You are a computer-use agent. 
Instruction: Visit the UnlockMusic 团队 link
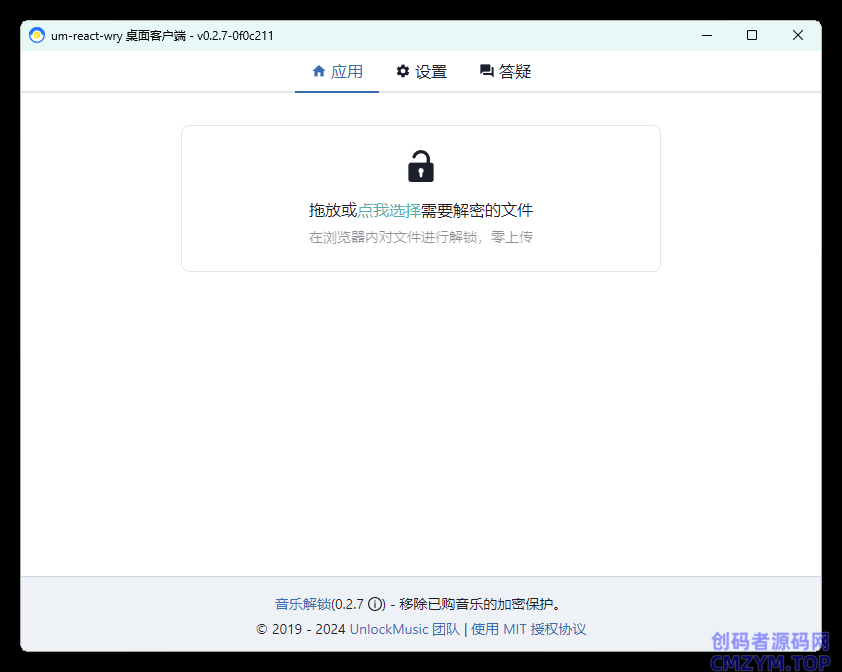(405, 629)
